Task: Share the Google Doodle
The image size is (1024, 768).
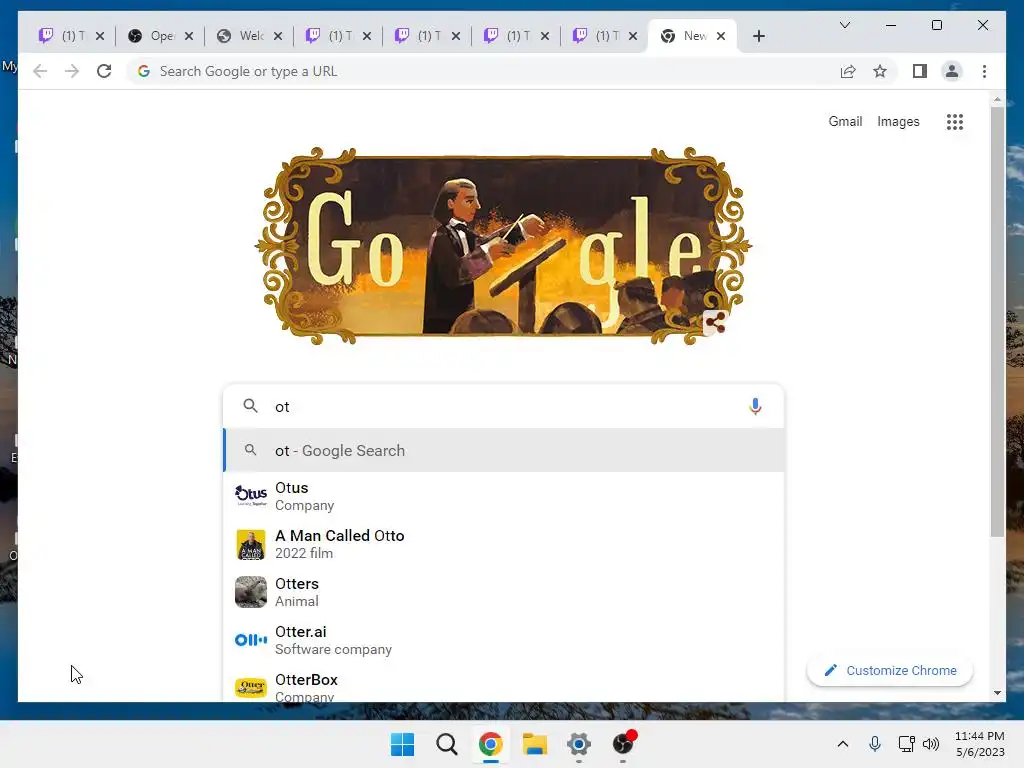Action: coord(715,323)
